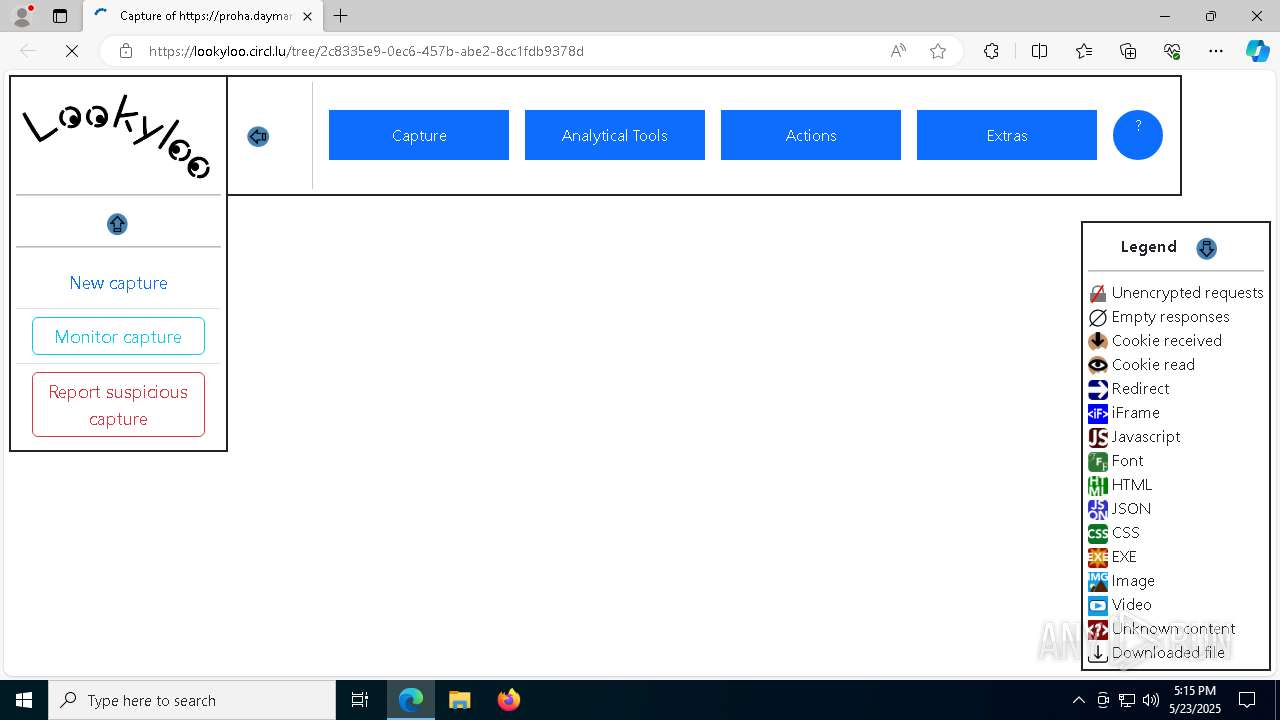Open the browser profile icon
The width and height of the screenshot is (1280, 720).
click(x=22, y=16)
